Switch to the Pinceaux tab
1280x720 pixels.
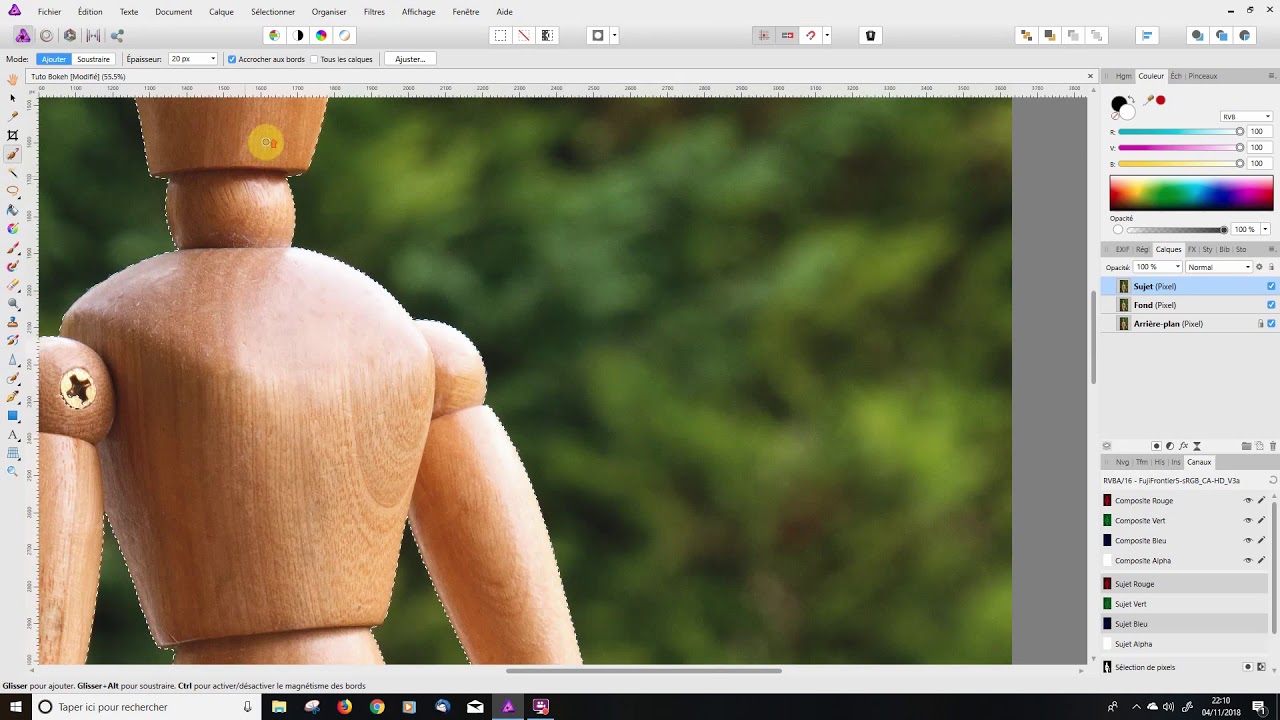(x=1203, y=76)
